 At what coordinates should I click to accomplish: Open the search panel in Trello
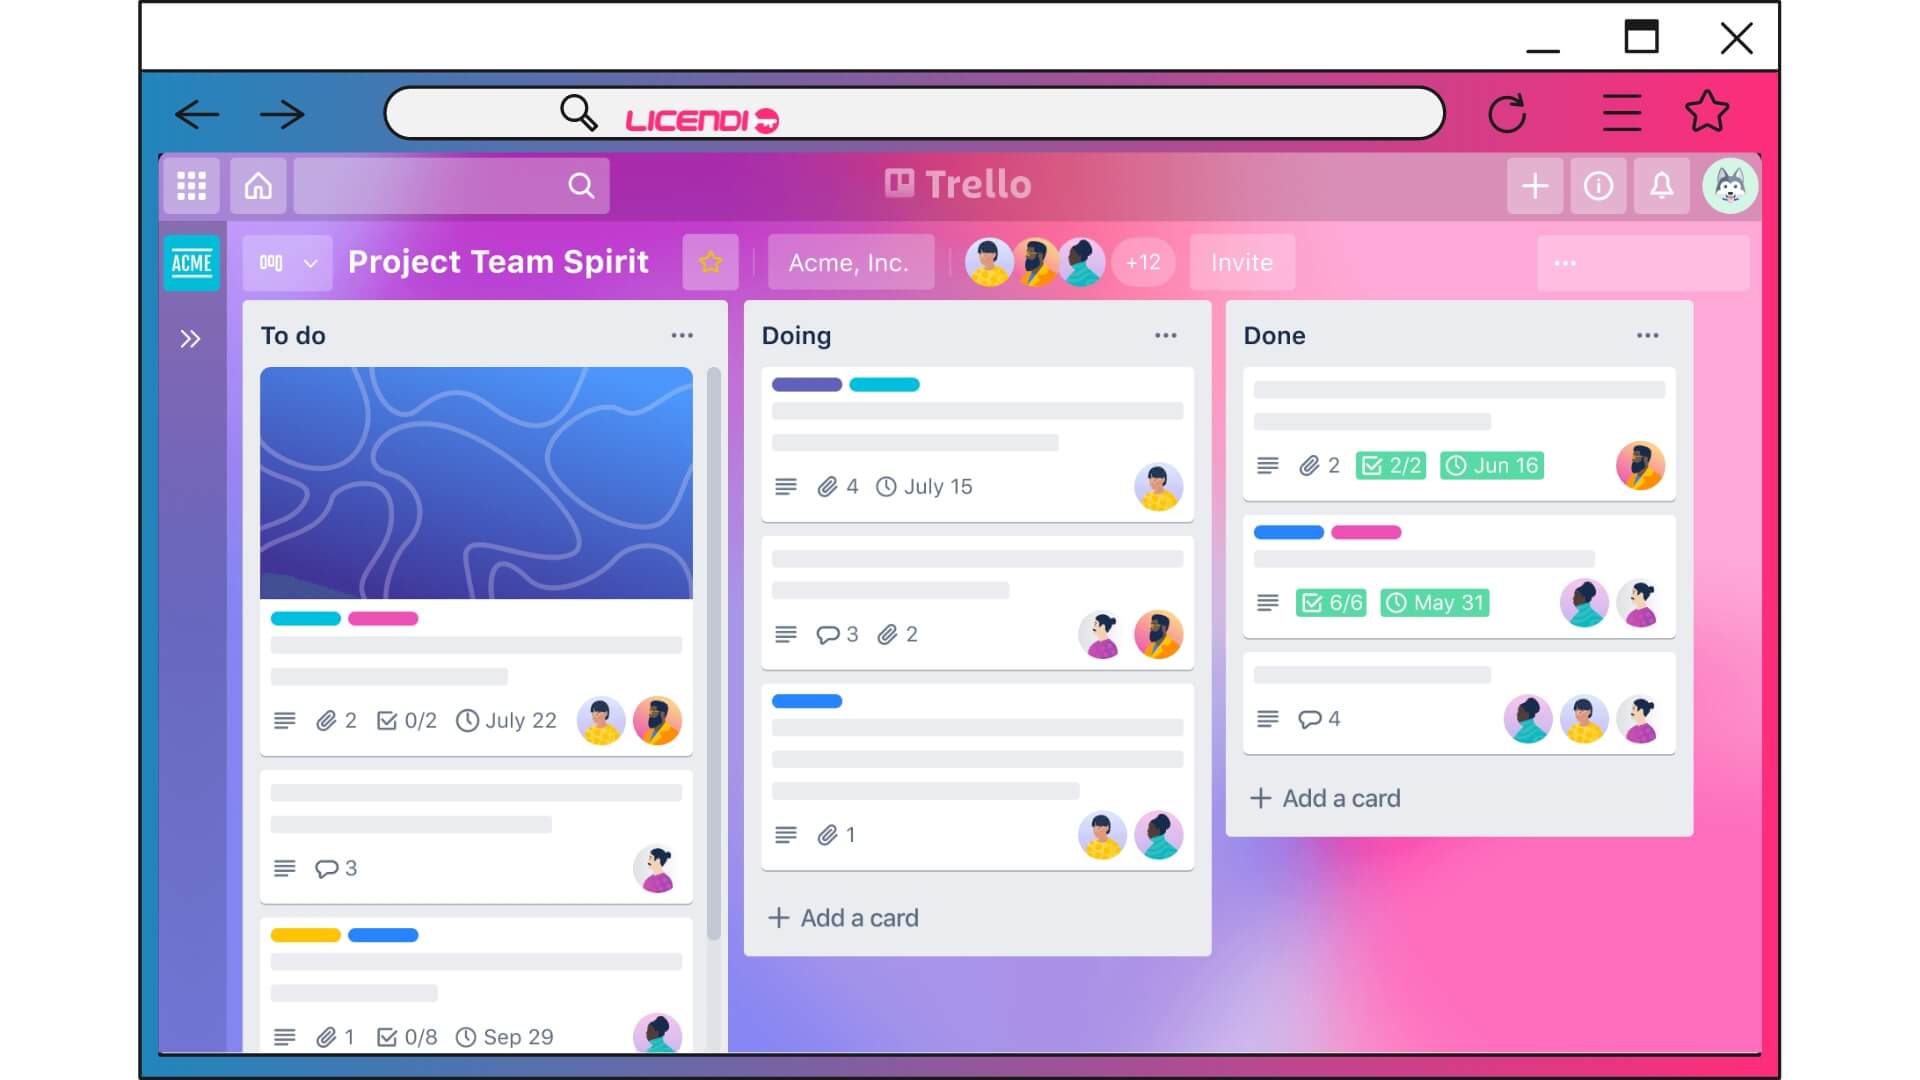click(580, 183)
